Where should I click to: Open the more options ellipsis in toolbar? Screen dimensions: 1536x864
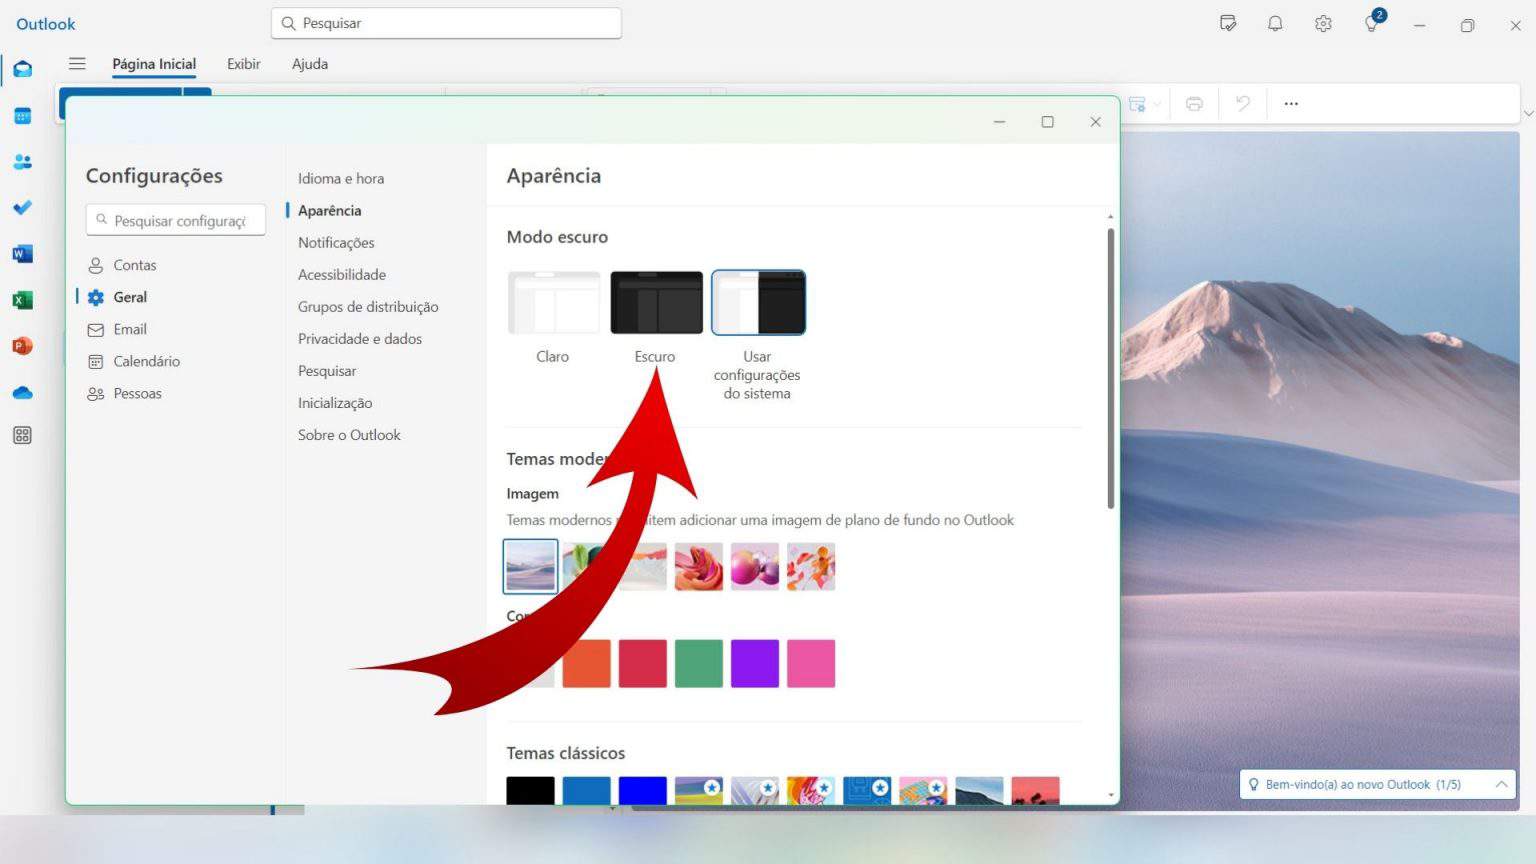click(x=1291, y=104)
